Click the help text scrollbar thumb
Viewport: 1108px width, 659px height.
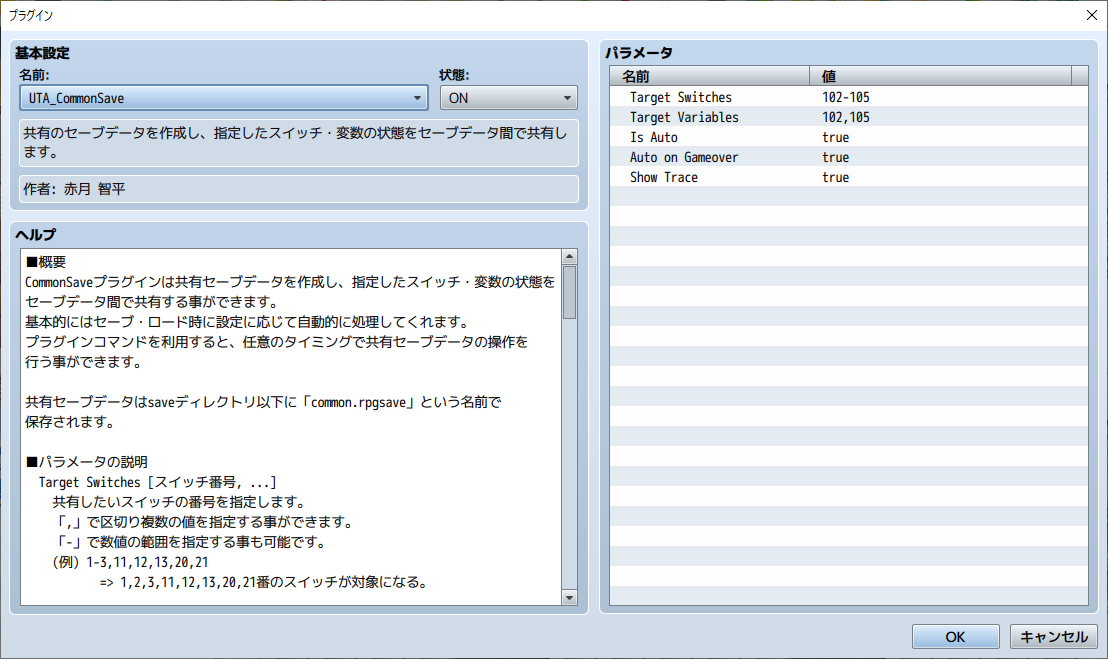pos(570,292)
